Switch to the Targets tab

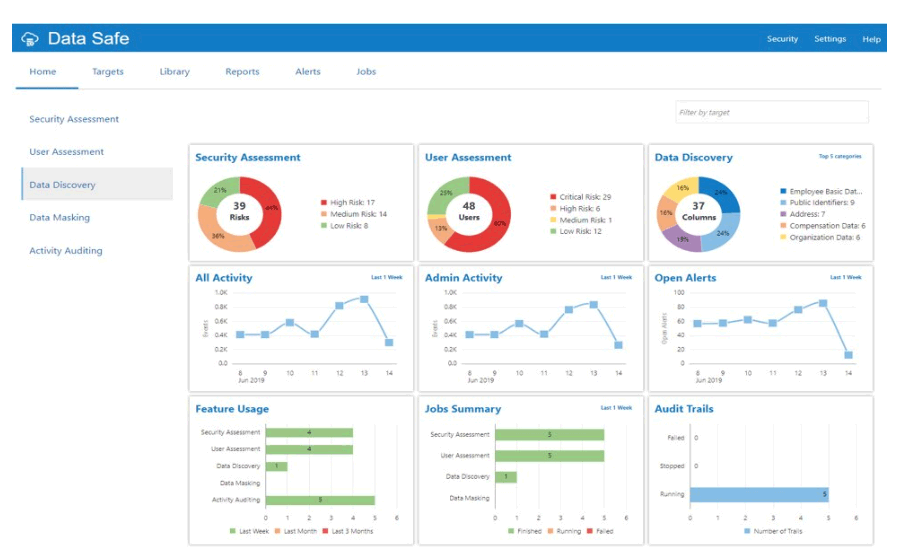pos(108,72)
